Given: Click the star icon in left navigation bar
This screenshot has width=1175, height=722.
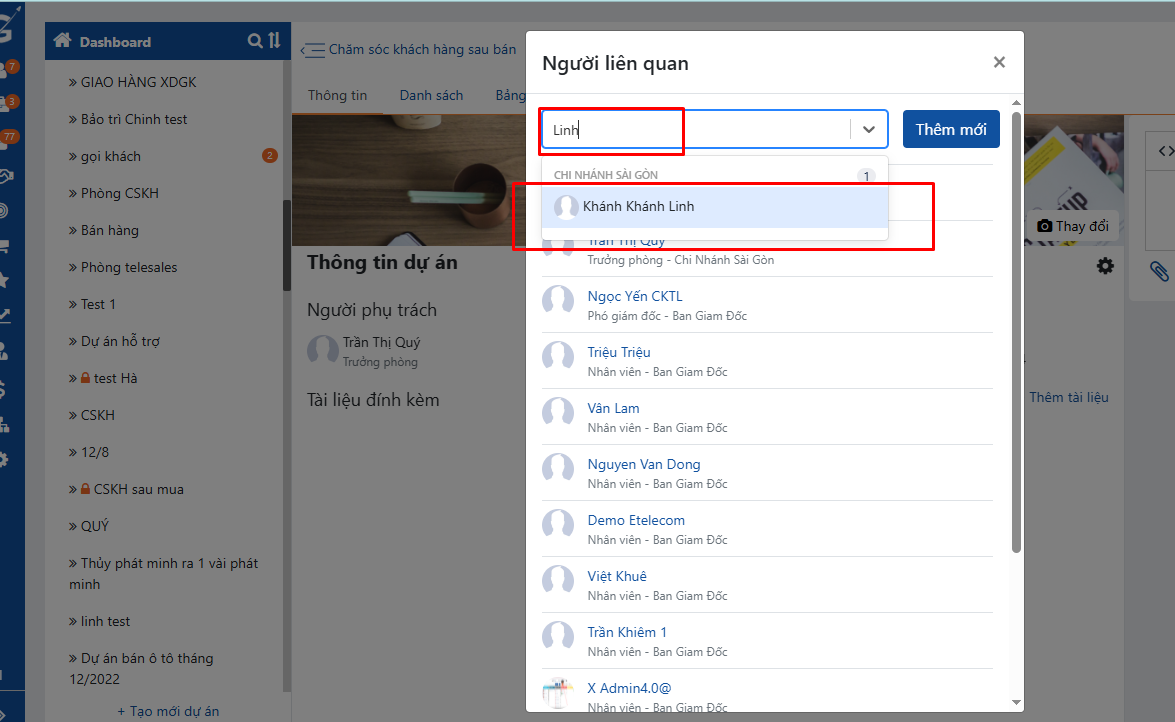Looking at the screenshot, I should pos(5,280).
